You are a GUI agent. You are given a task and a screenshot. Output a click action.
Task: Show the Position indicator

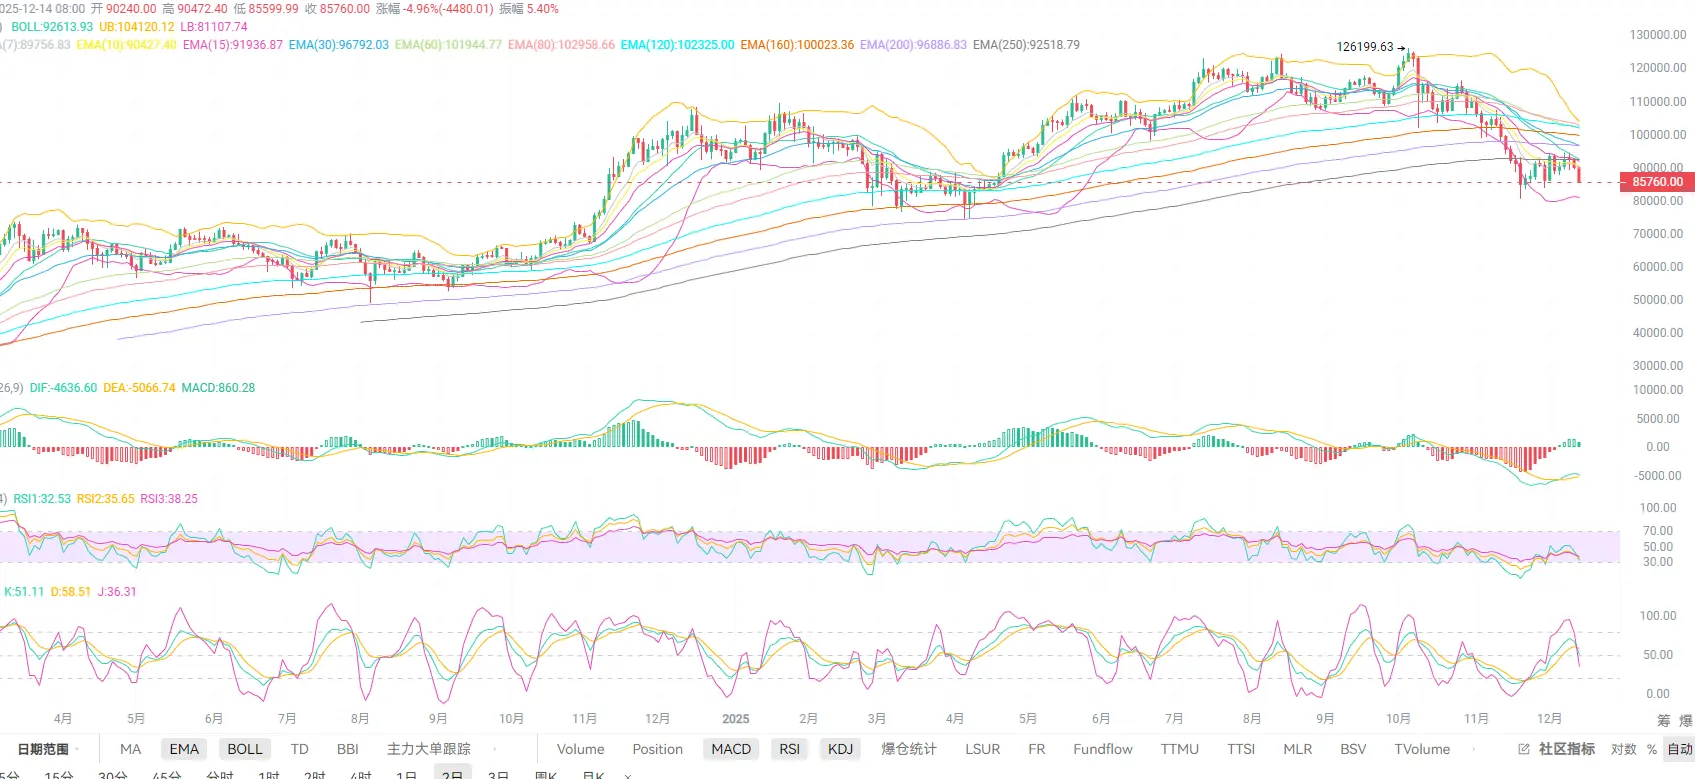(658, 749)
